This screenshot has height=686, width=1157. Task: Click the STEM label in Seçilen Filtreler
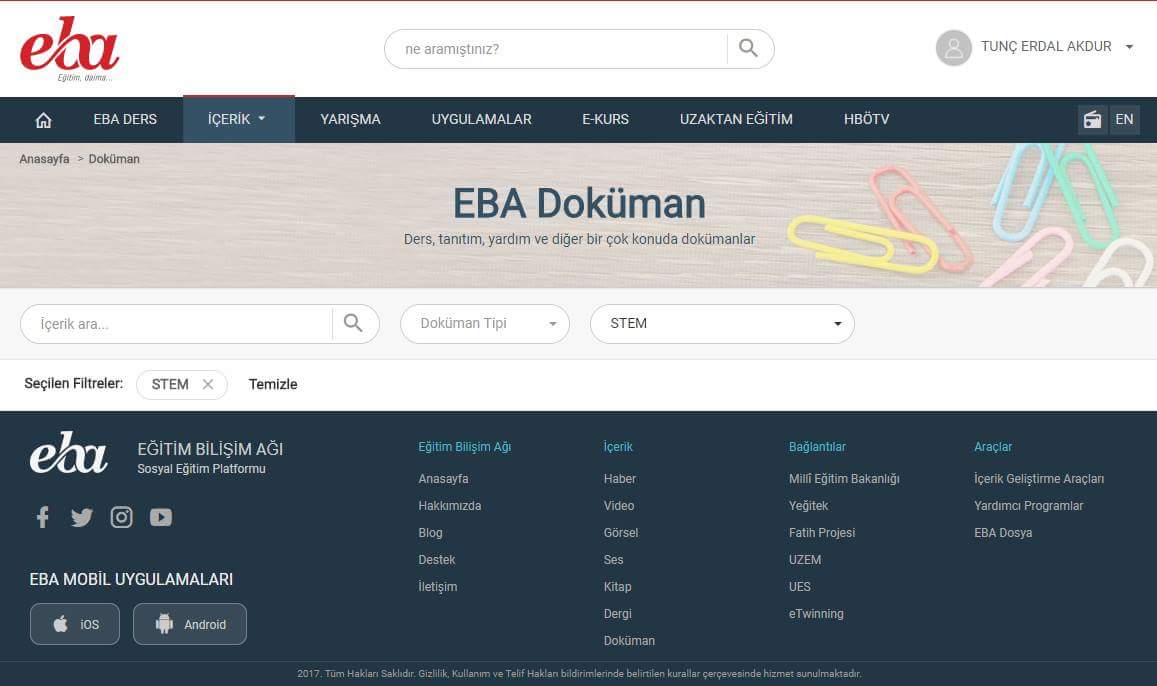tap(170, 384)
